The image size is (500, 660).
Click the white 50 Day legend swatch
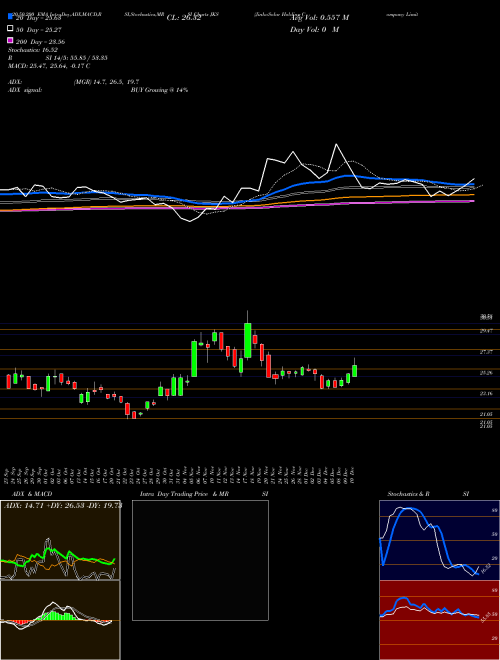click(x=10, y=29)
